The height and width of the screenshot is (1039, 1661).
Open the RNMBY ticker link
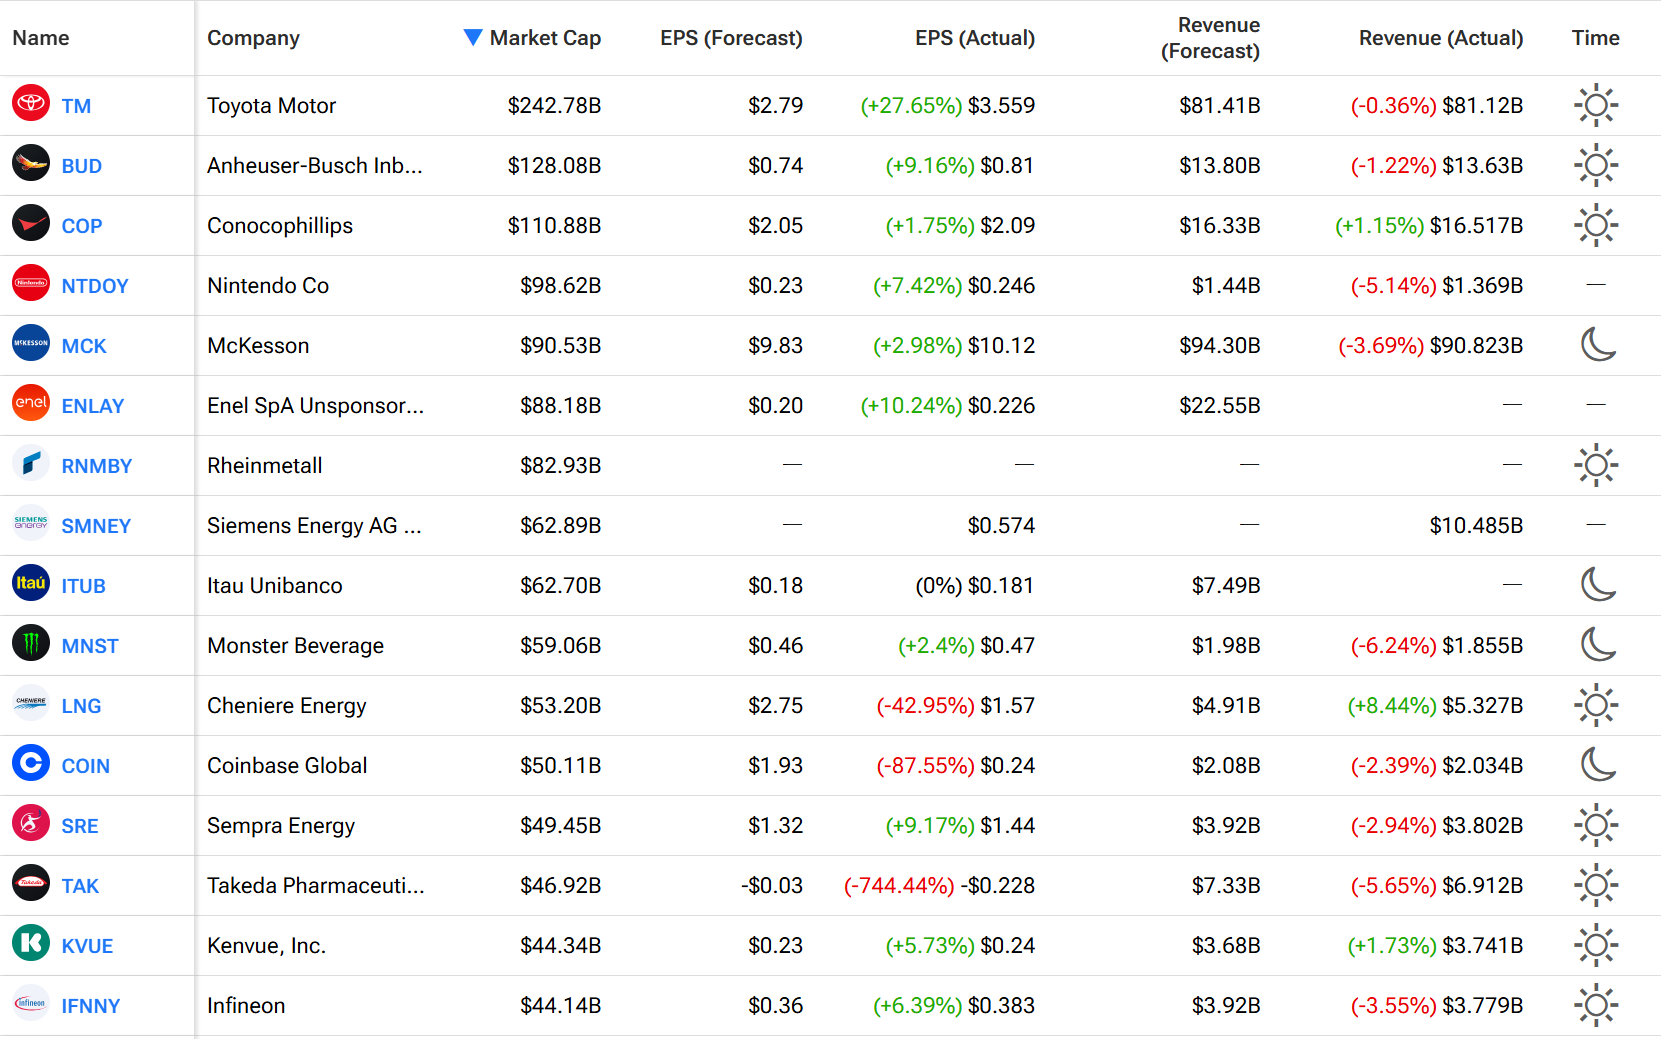pos(97,466)
